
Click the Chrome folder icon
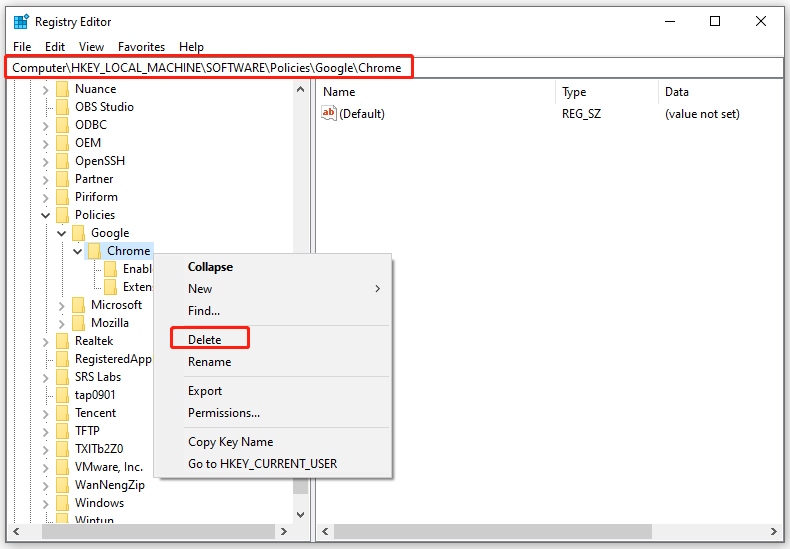click(94, 251)
